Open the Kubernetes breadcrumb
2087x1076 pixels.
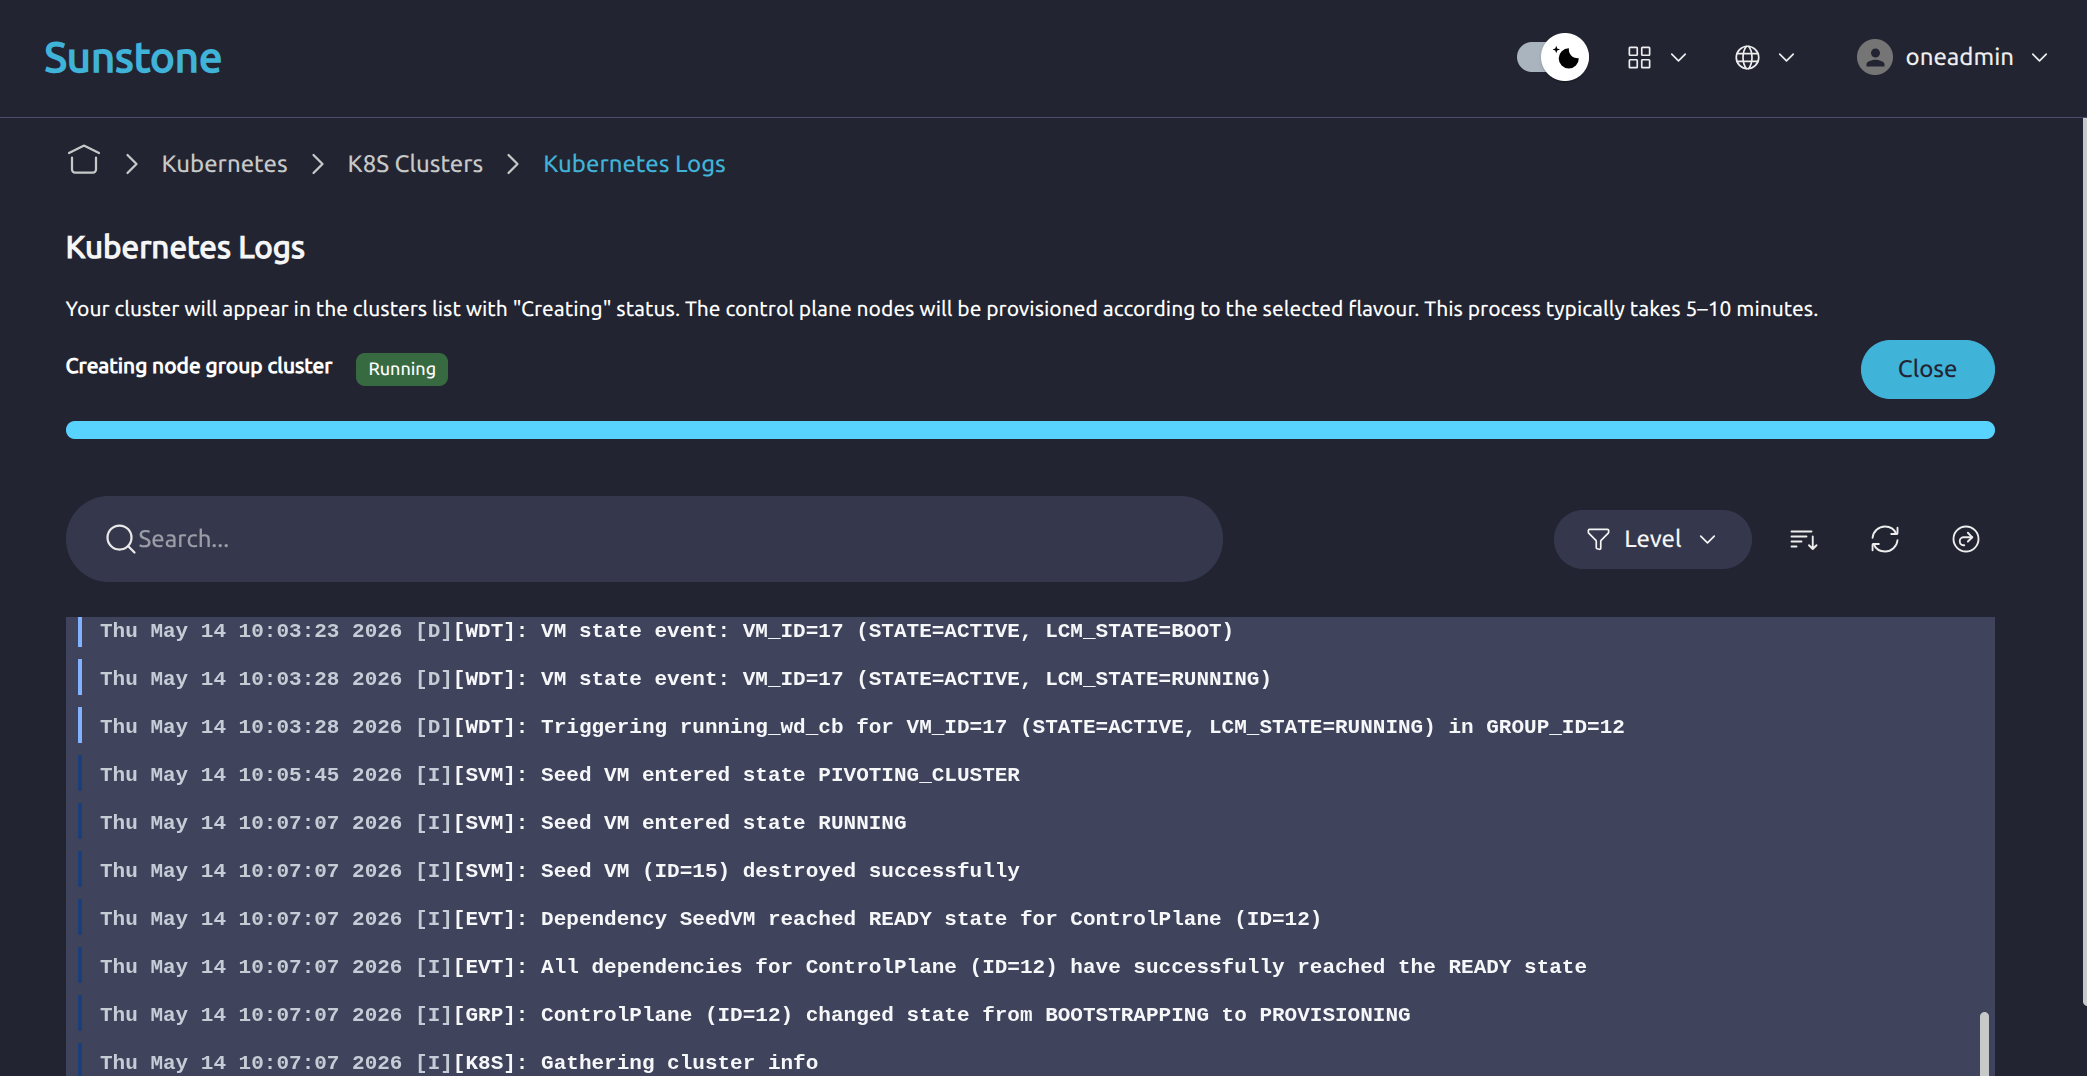coord(224,164)
